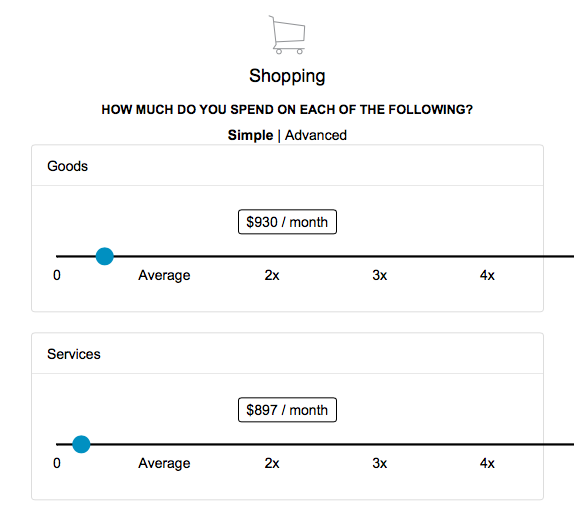Click the Shopping section title
The height and width of the screenshot is (516, 586).
point(287,76)
